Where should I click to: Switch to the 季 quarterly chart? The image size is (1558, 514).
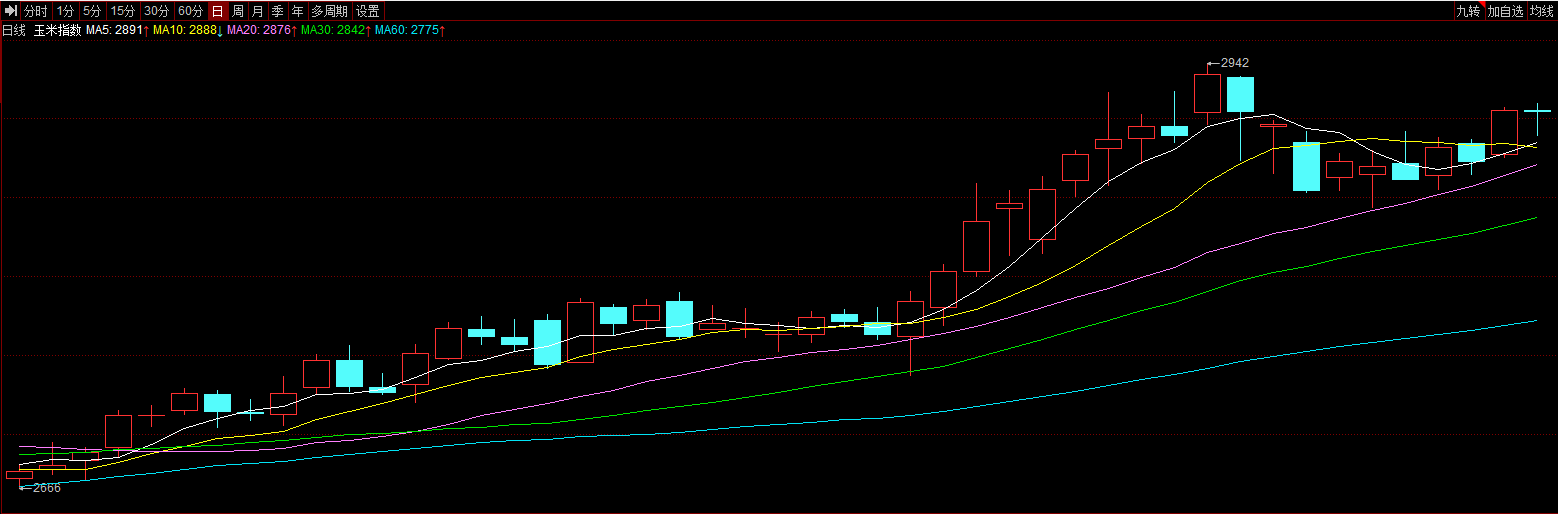[278, 11]
